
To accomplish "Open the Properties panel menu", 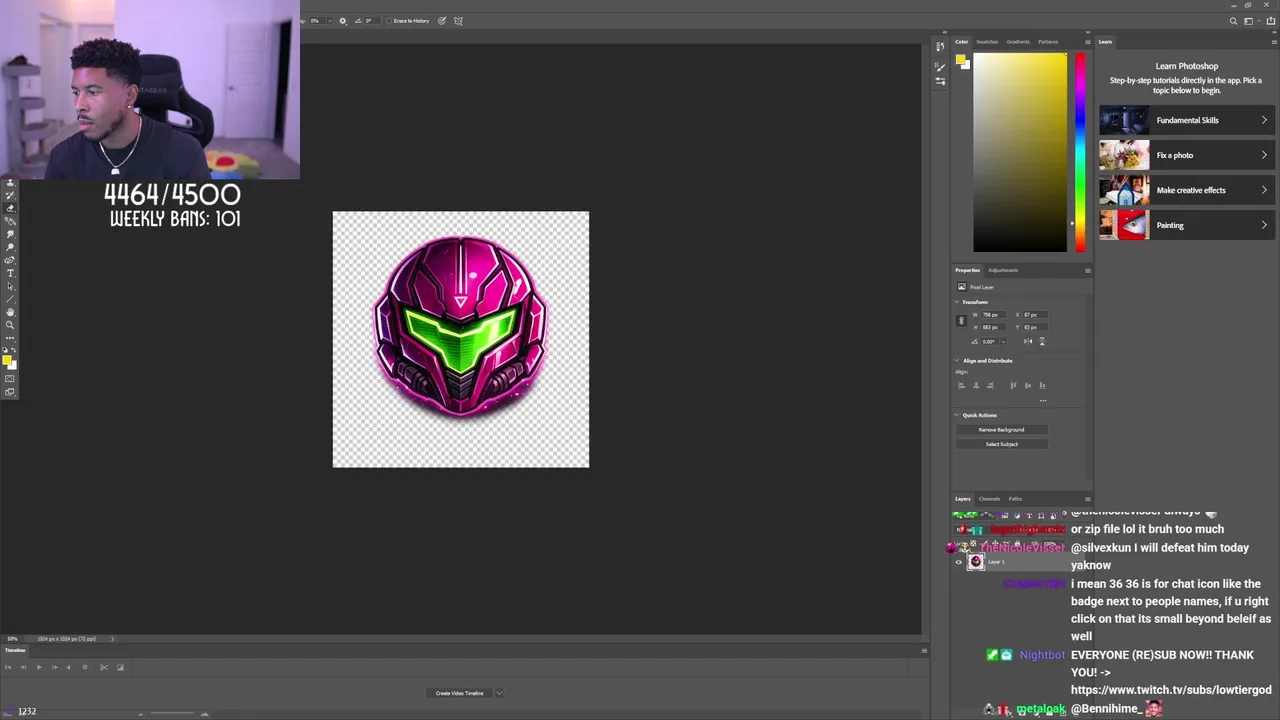I will (1088, 270).
